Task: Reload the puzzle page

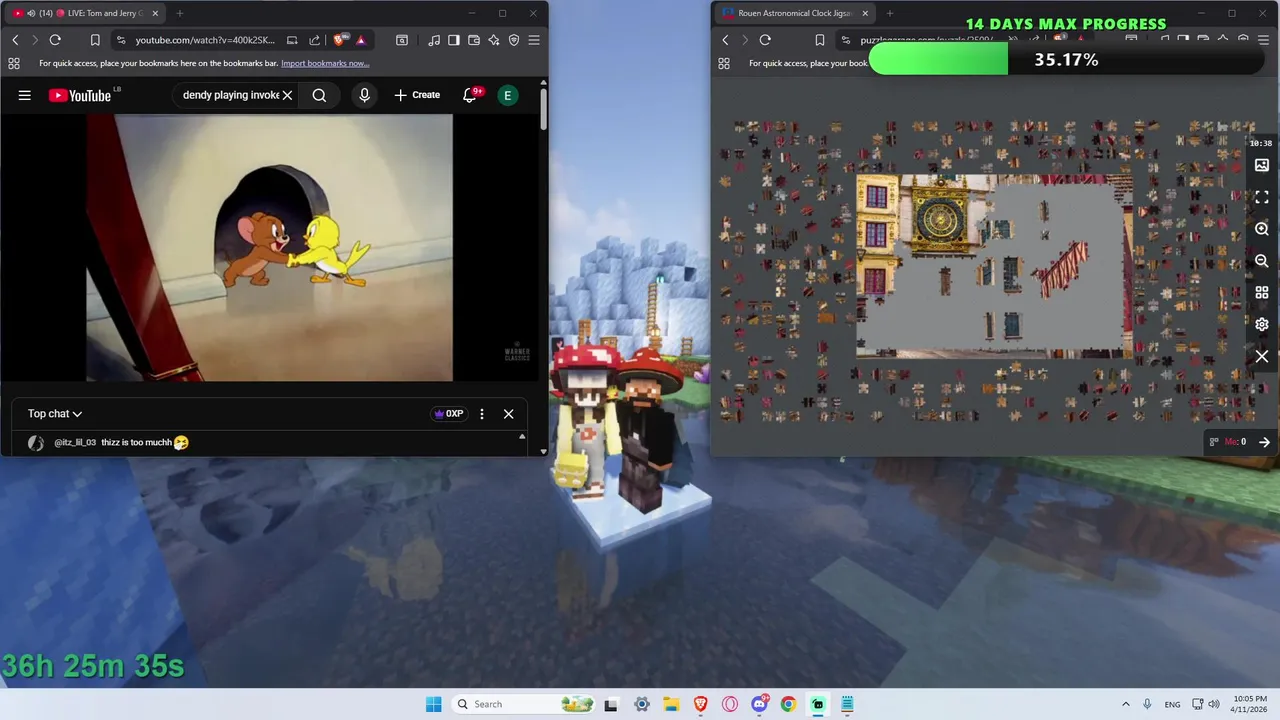Action: tap(765, 40)
